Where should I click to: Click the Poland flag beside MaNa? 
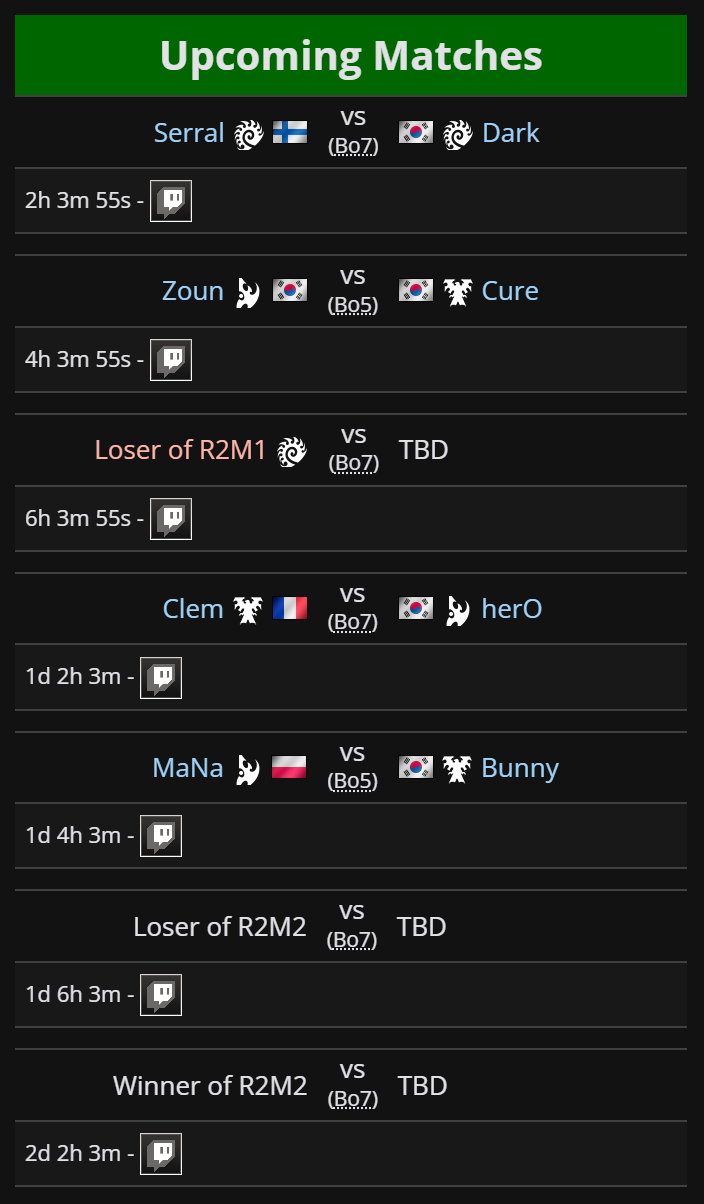click(290, 768)
